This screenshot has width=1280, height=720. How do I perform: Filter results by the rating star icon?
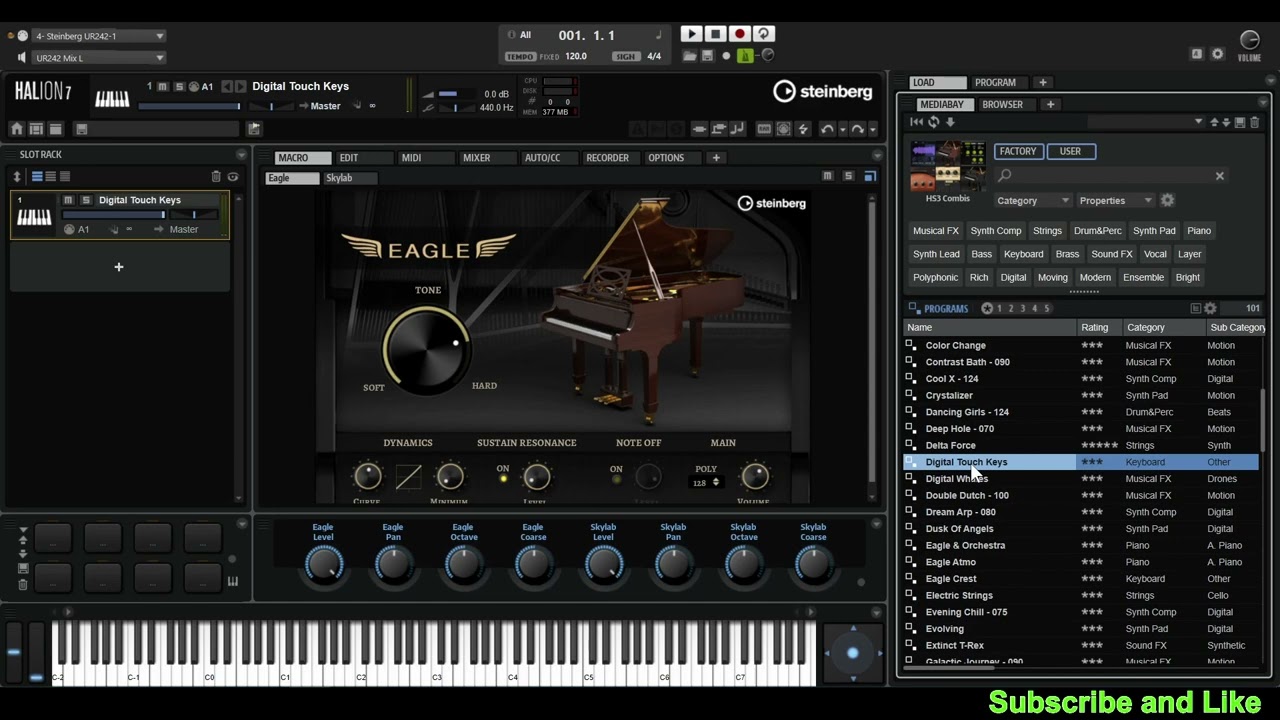pyautogui.click(x=987, y=309)
